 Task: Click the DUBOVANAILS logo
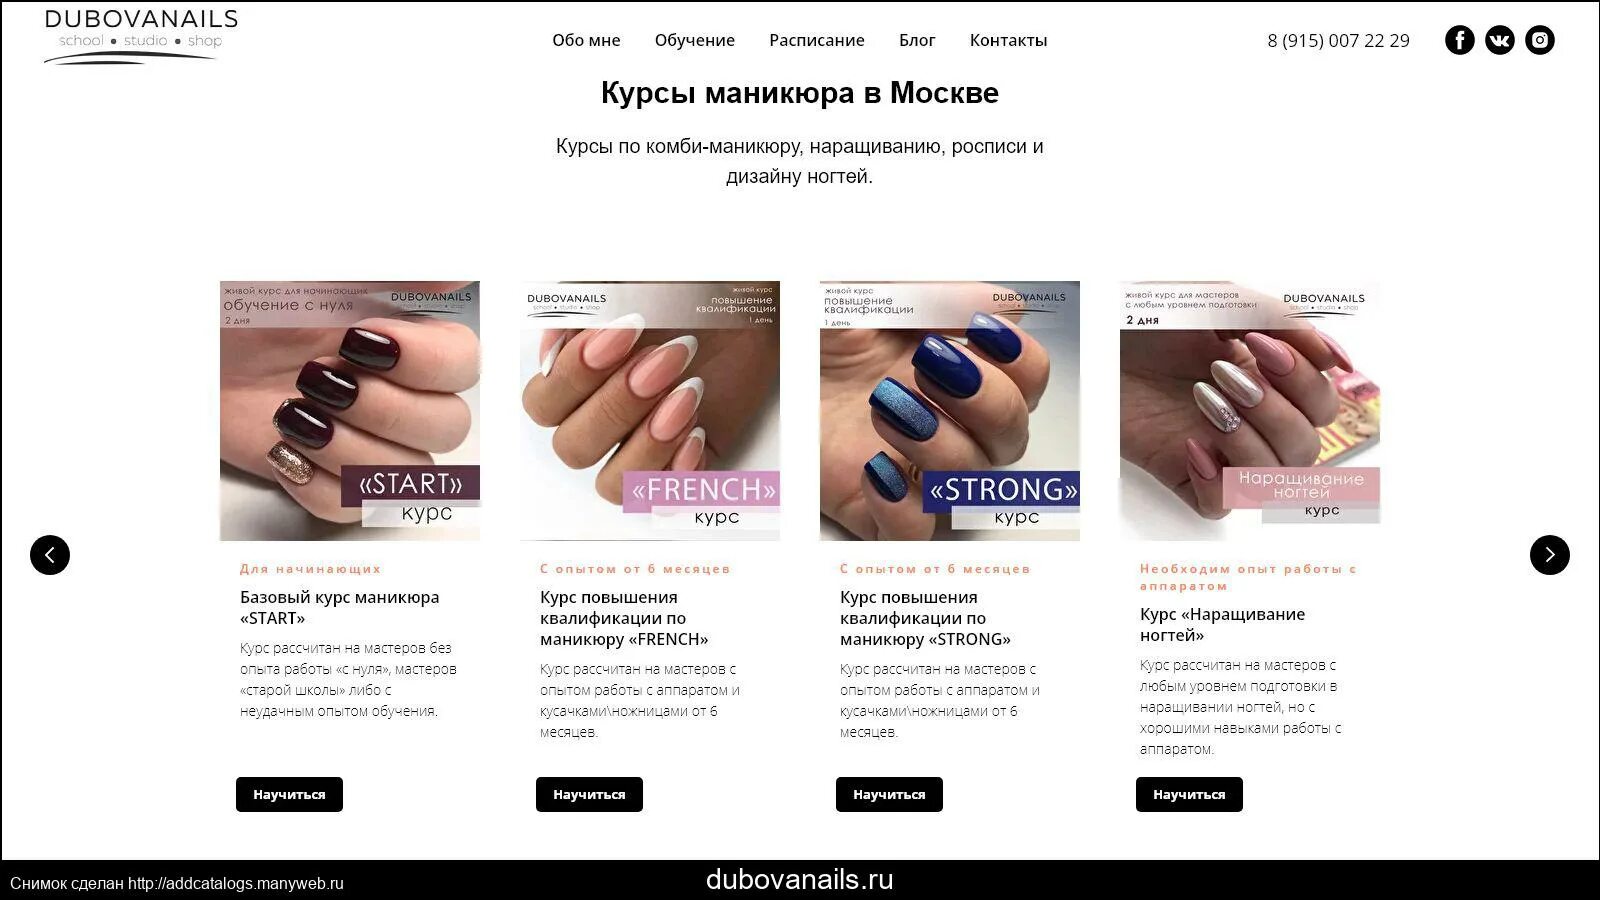point(140,36)
